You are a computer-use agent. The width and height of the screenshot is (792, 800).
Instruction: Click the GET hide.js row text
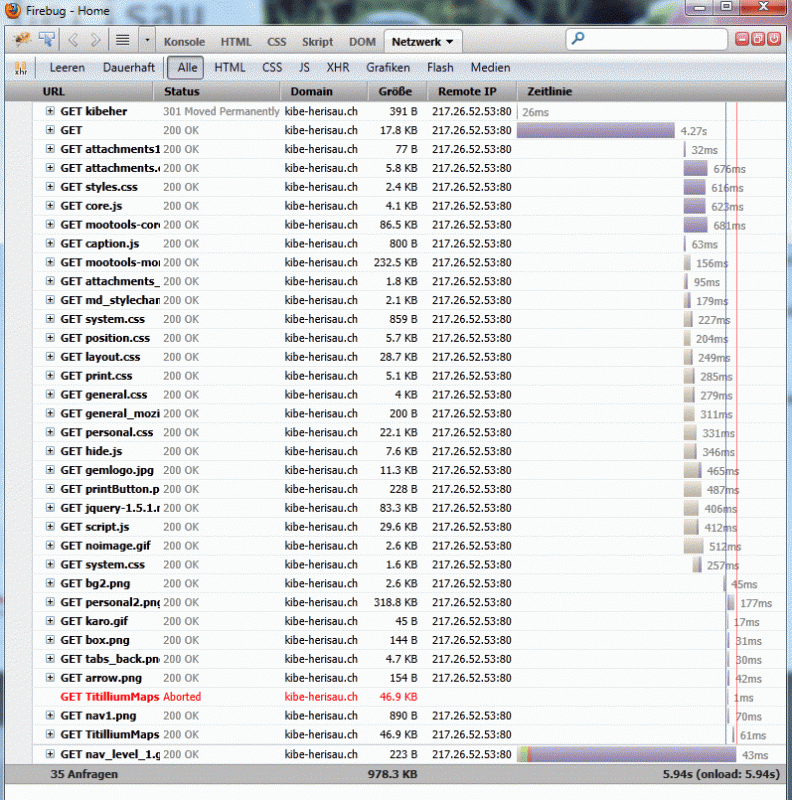tap(91, 451)
